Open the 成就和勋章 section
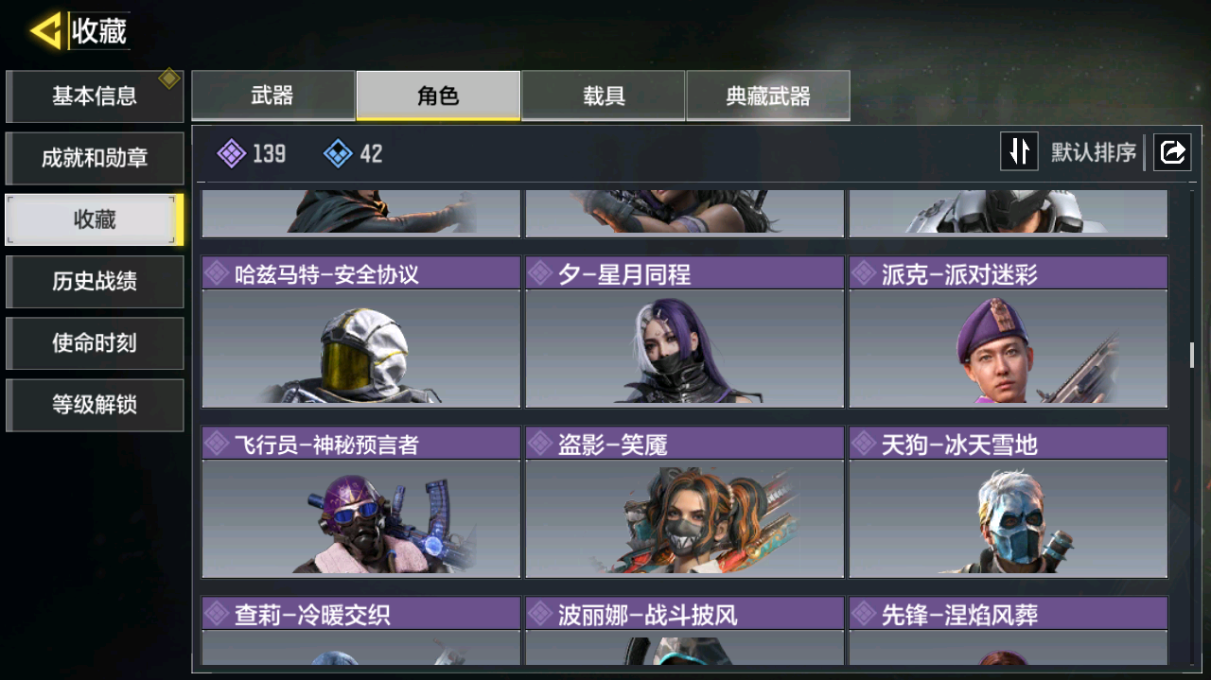Image resolution: width=1211 pixels, height=680 pixels. 94,158
